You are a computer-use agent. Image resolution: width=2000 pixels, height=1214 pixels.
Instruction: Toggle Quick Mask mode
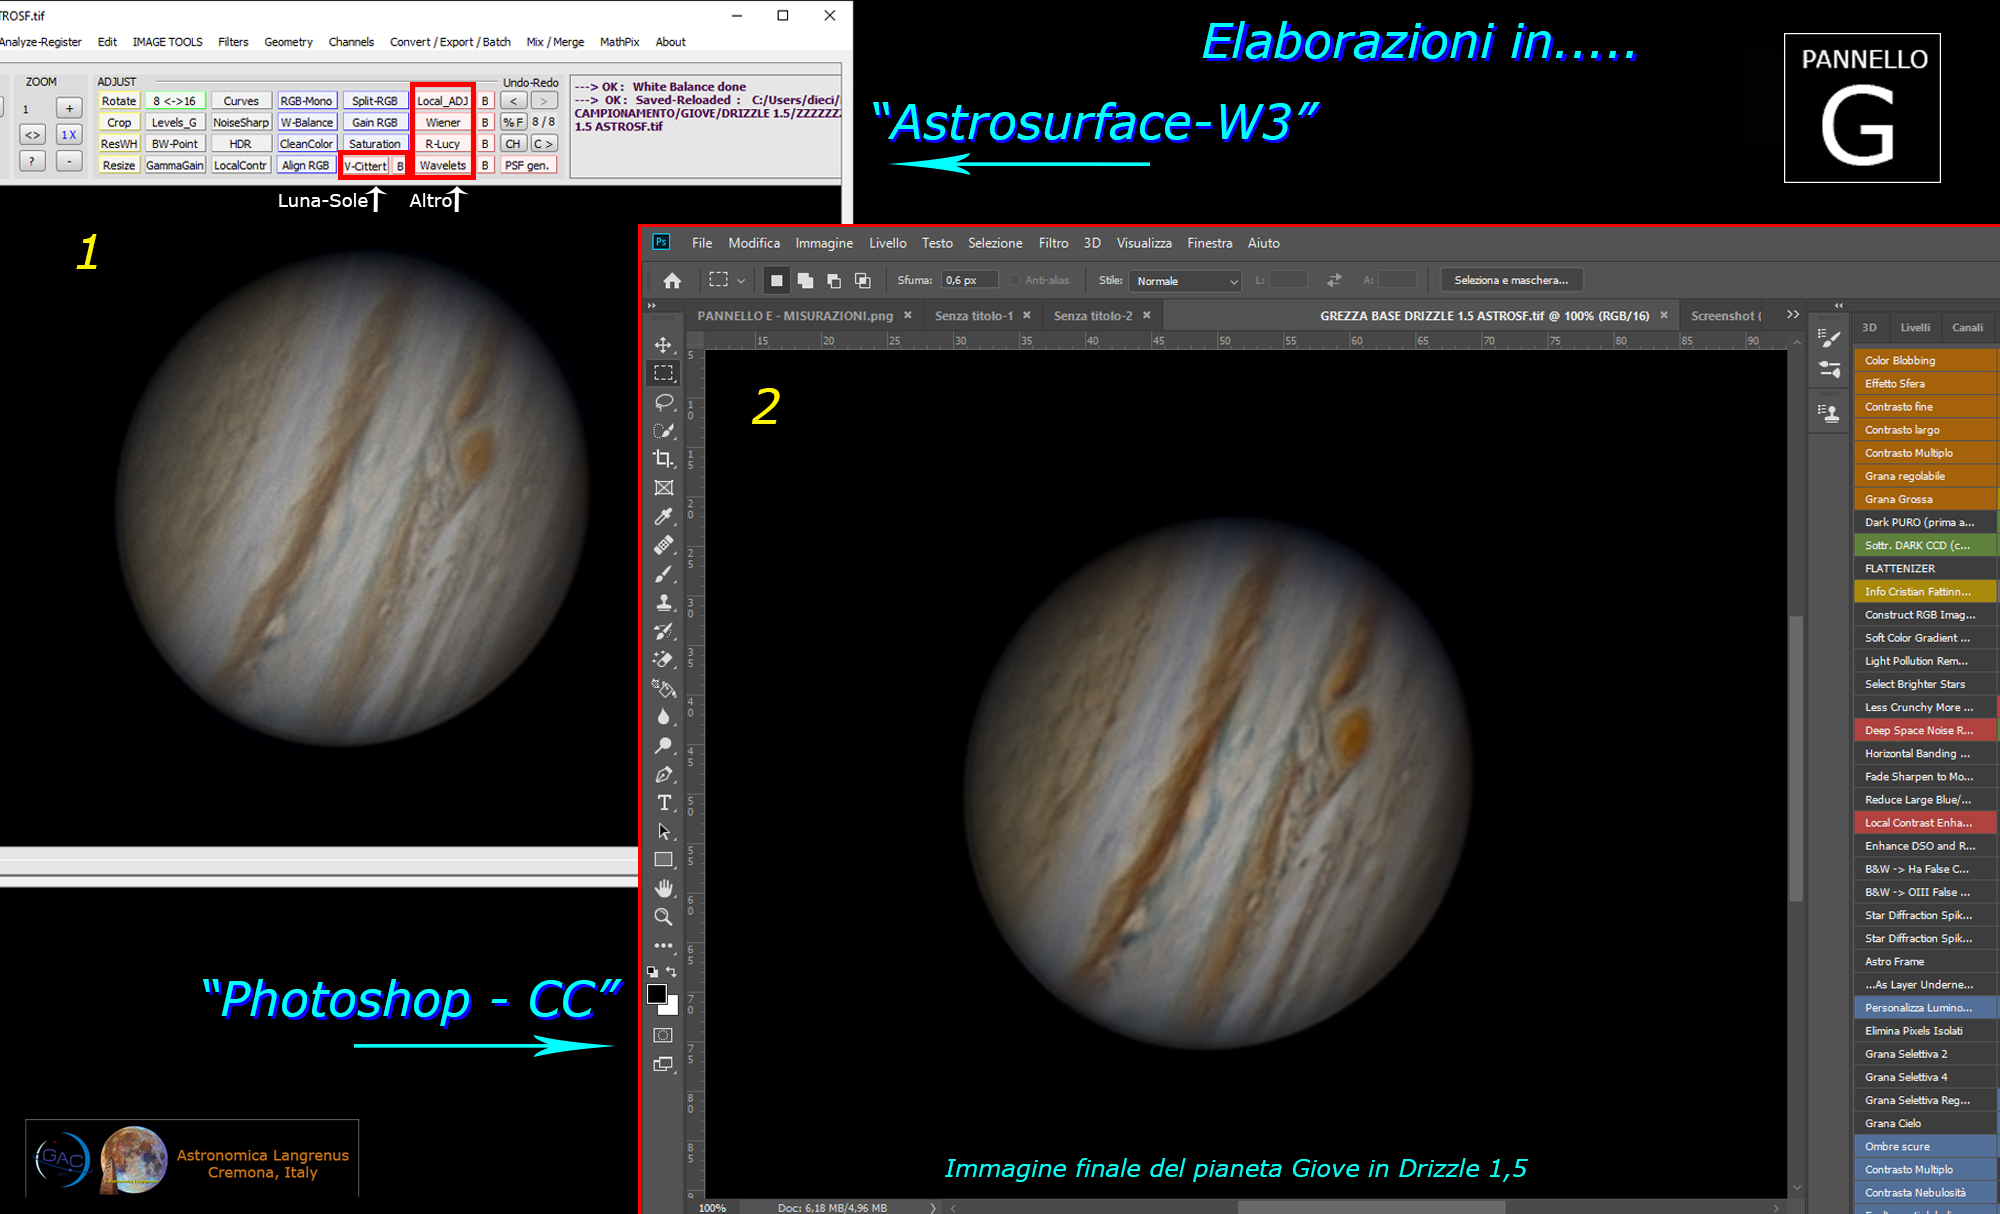663,1035
